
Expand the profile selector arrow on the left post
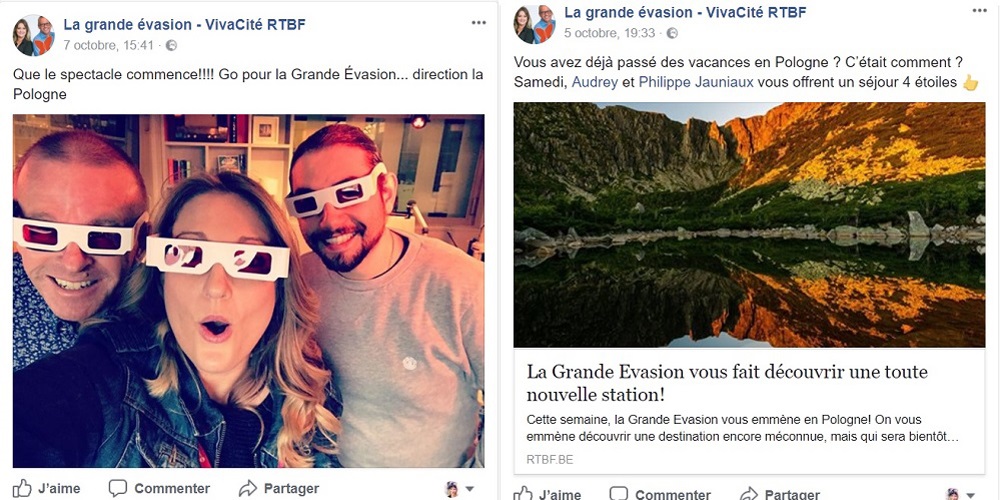click(x=470, y=489)
